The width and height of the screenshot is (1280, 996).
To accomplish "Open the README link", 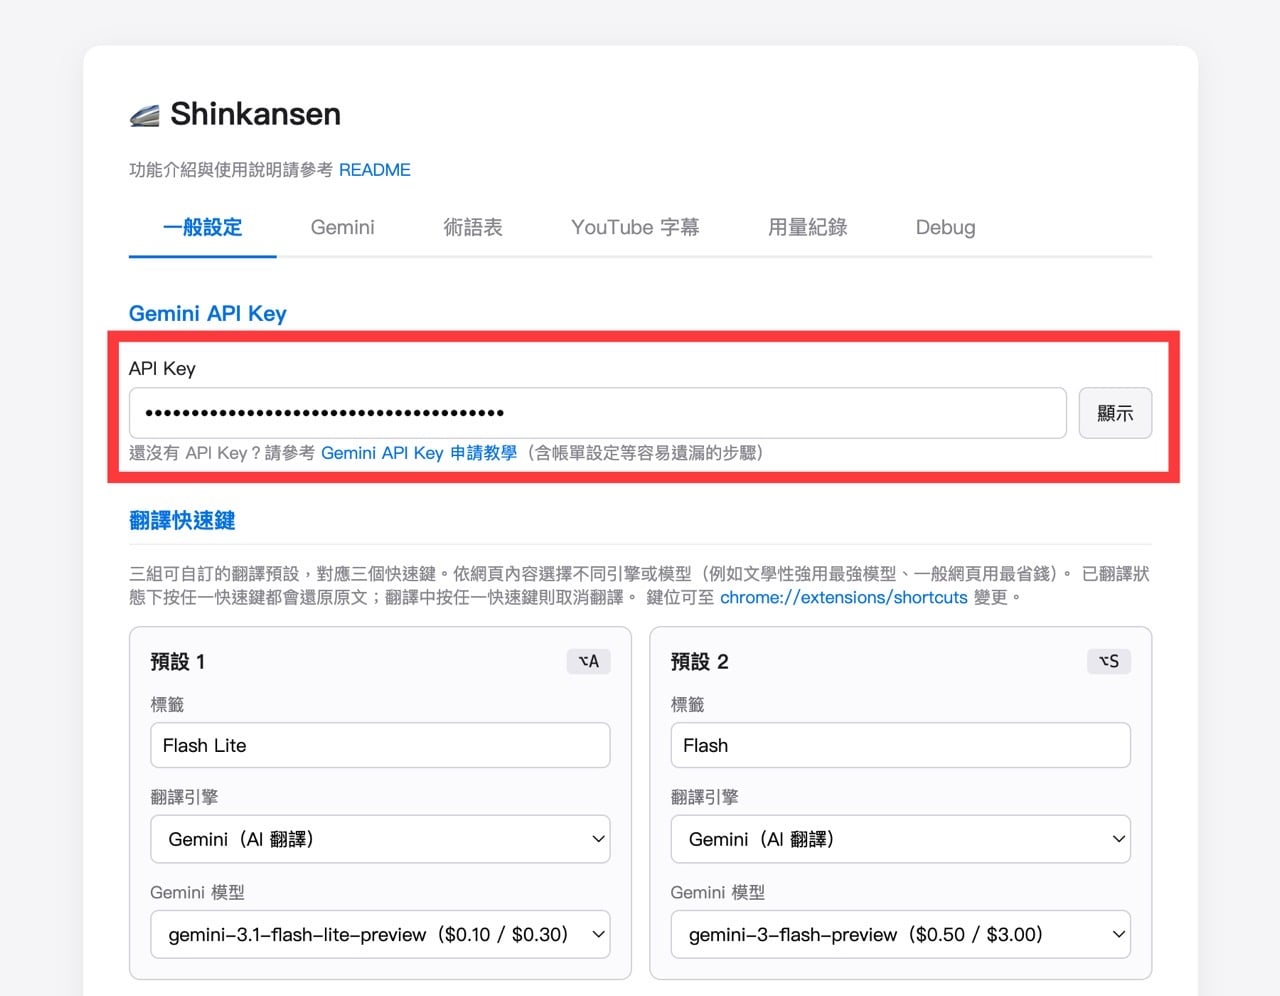I will click(374, 170).
